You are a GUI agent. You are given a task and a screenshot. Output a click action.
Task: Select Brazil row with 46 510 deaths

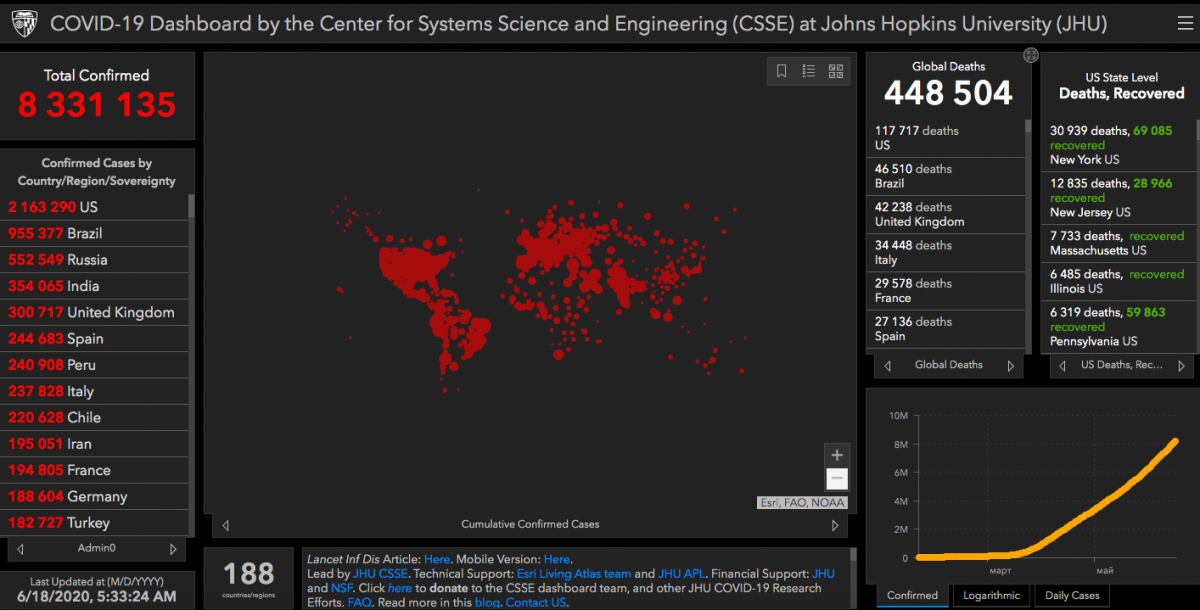coord(945,176)
